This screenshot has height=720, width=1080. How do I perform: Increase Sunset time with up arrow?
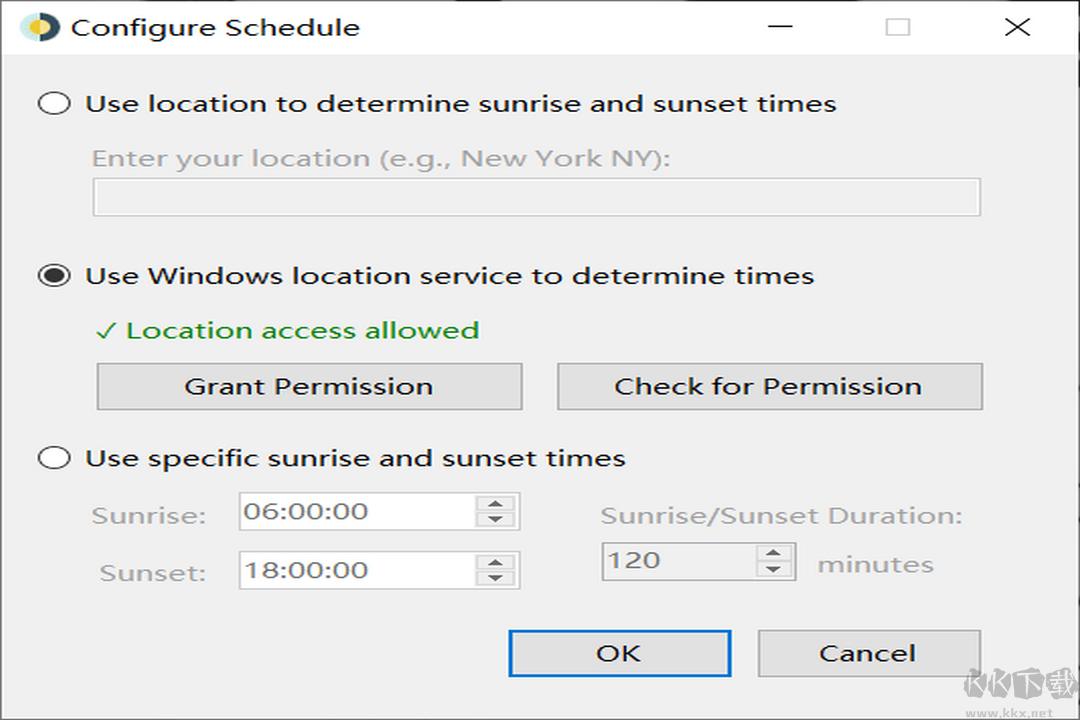(x=495, y=563)
